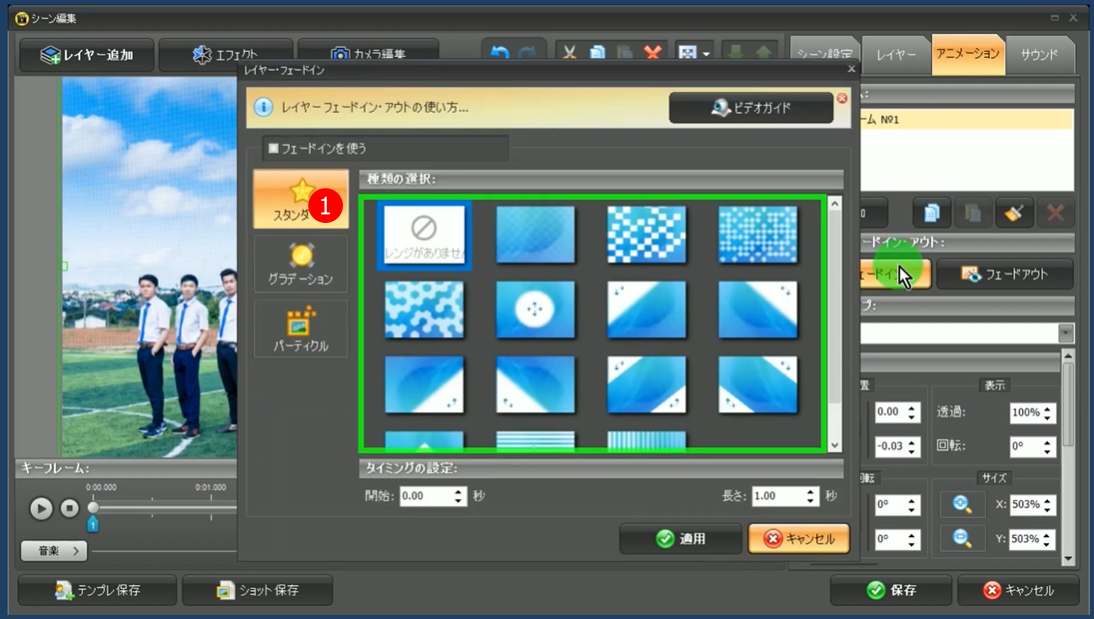
Task: Select the Particle fade category icon
Action: 300,330
